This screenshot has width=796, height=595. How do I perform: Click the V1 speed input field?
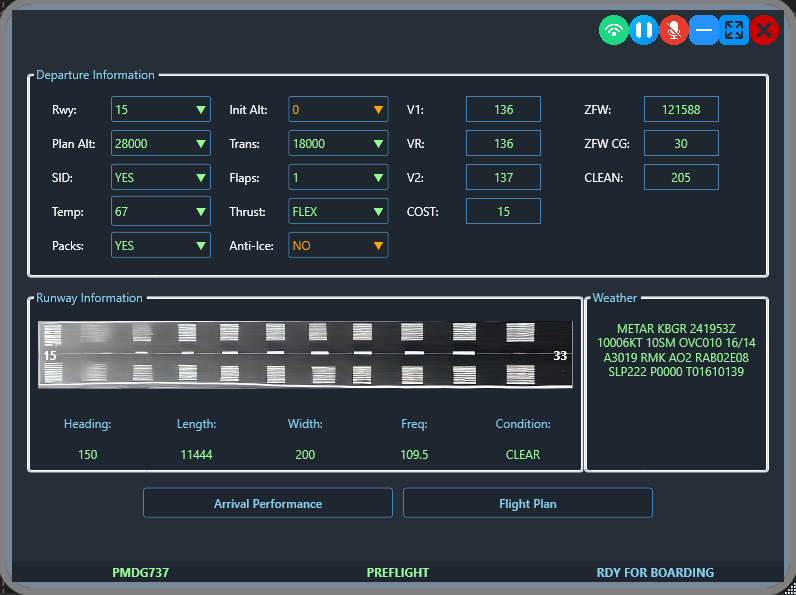[503, 110]
